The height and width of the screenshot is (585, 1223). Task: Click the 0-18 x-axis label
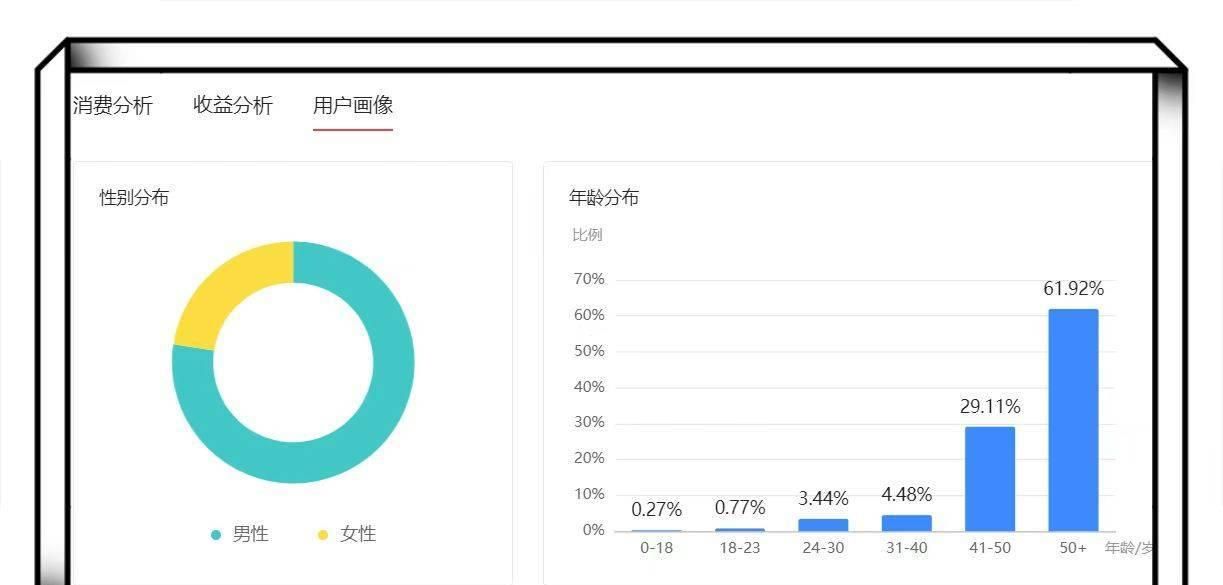(x=656, y=548)
